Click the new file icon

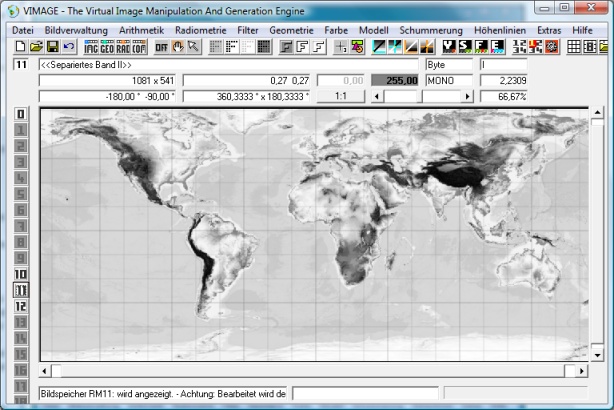pos(21,47)
